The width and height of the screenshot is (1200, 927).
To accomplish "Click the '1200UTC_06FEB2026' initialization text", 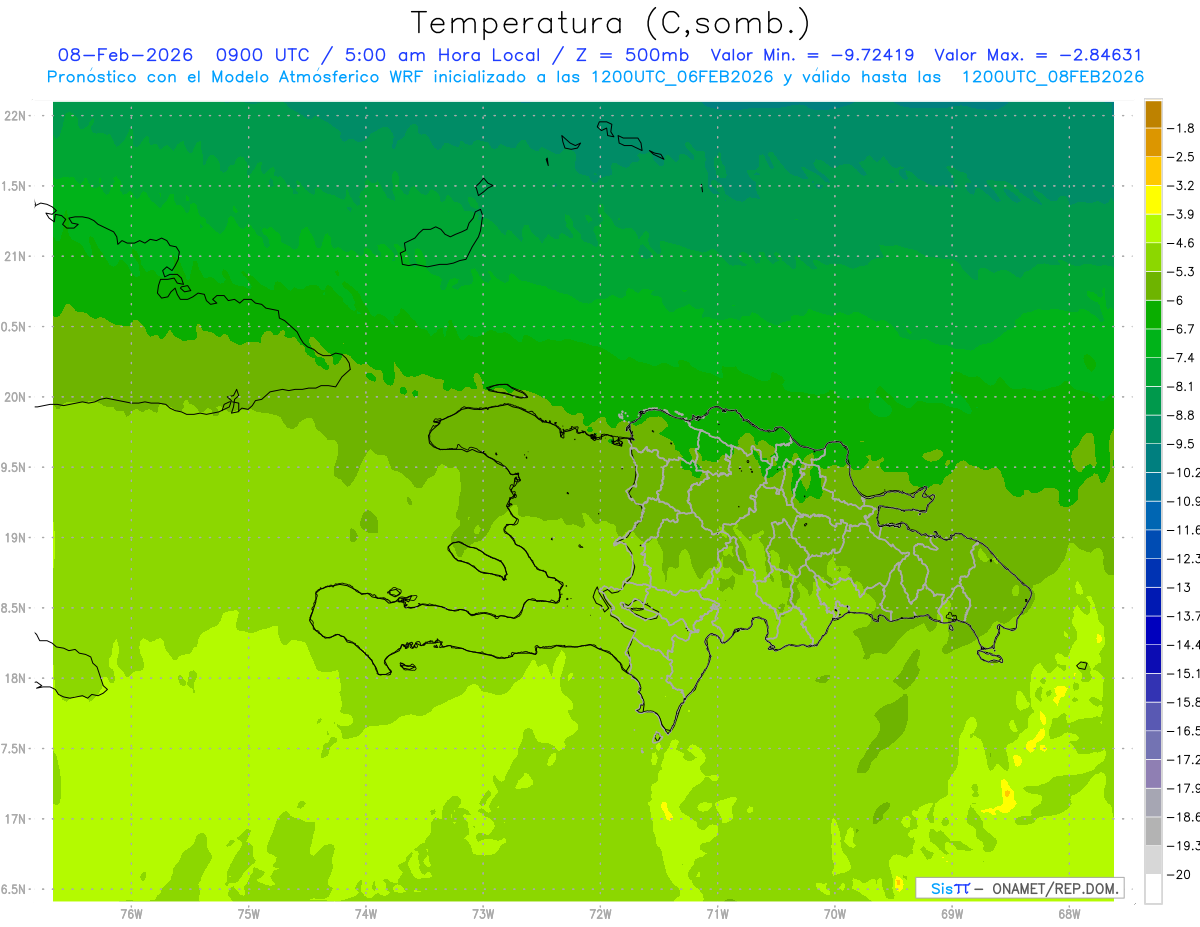I will tap(683, 77).
